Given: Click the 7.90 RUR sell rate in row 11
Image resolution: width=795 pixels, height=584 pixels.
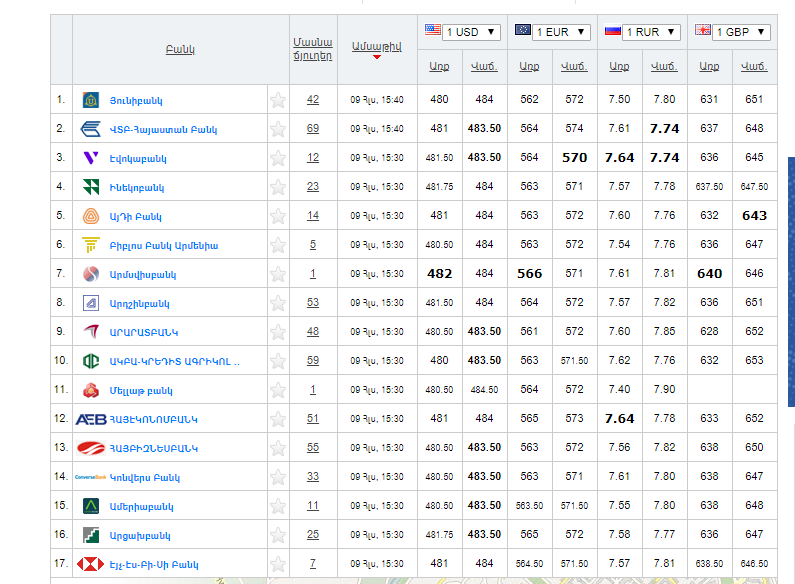Looking at the screenshot, I should (x=664, y=389).
